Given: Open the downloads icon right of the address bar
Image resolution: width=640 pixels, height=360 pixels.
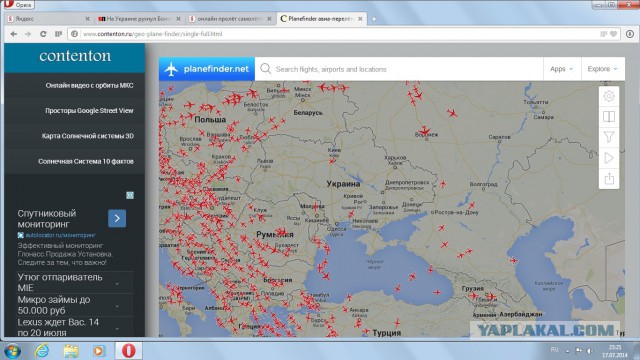Looking at the screenshot, I should (x=630, y=34).
